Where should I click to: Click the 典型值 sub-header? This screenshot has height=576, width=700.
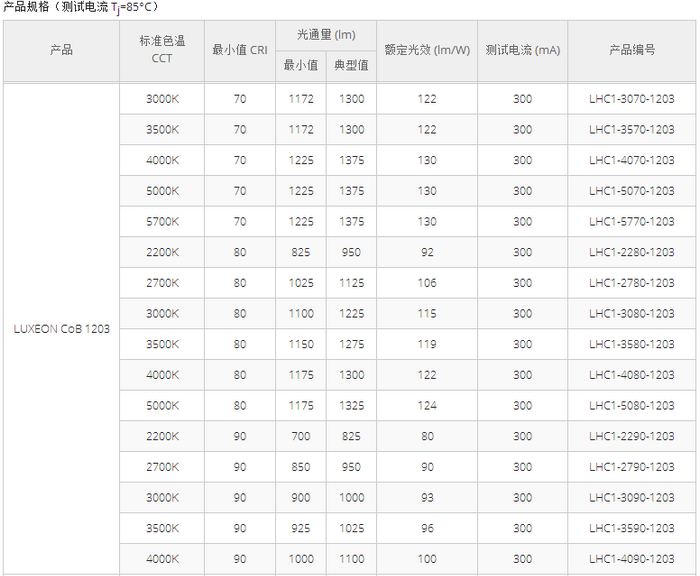click(351, 65)
